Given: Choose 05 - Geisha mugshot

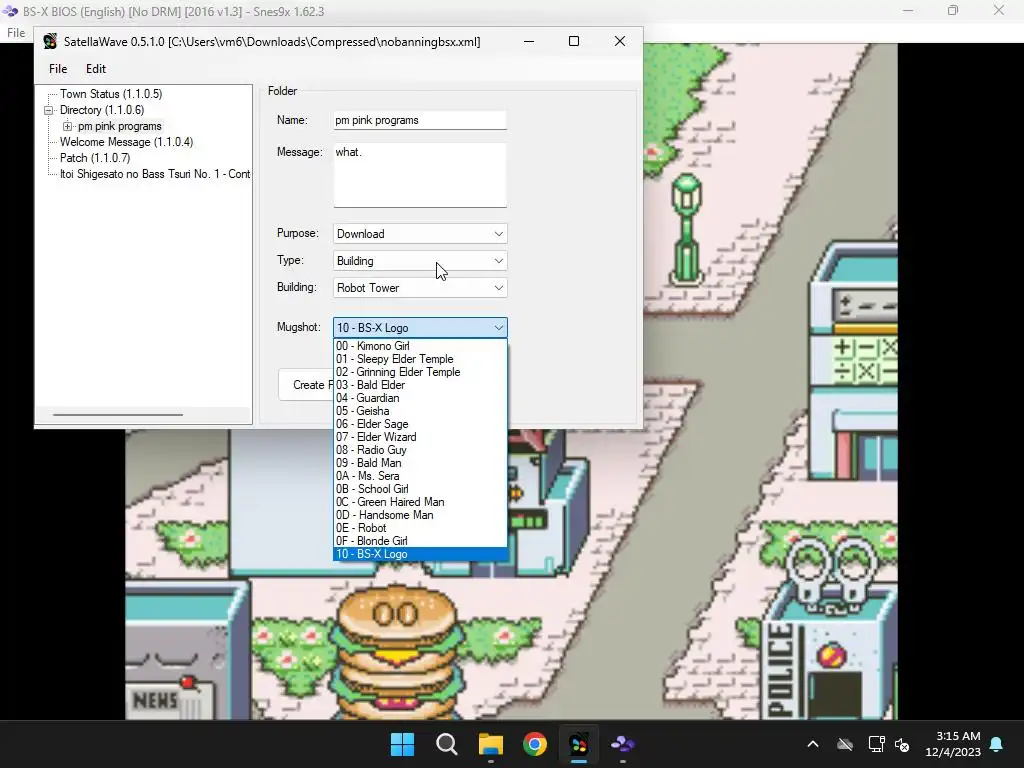Looking at the screenshot, I should pyautogui.click(x=420, y=411).
